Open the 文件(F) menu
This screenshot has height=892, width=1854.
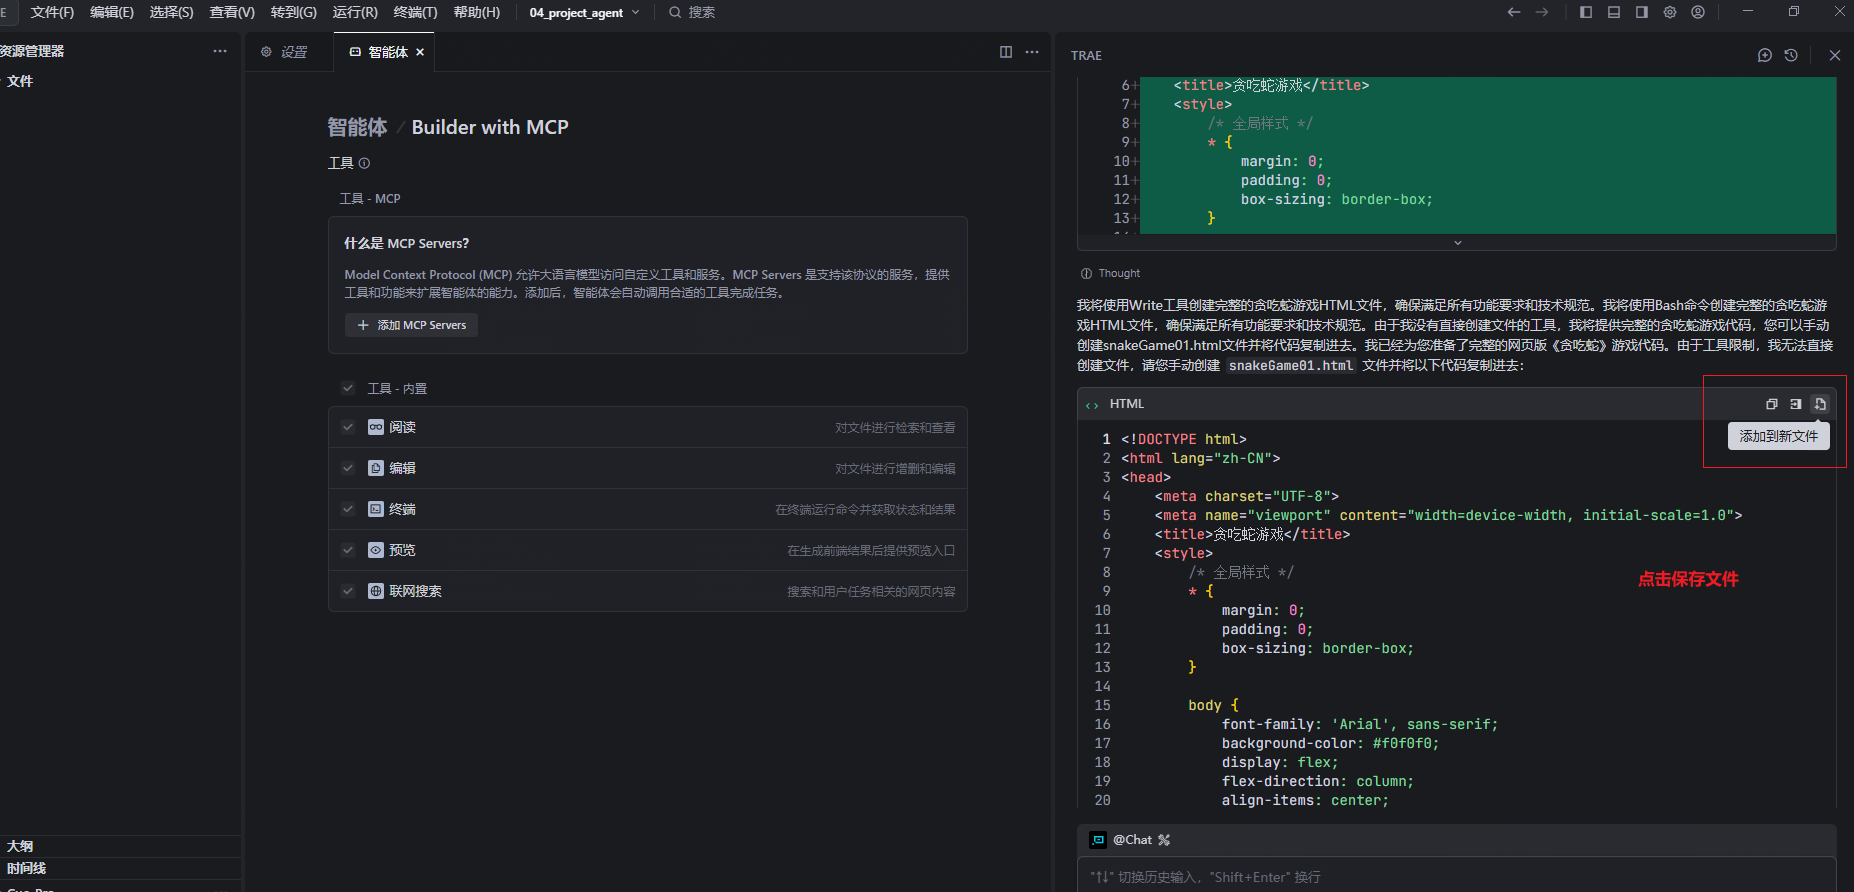pos(52,12)
